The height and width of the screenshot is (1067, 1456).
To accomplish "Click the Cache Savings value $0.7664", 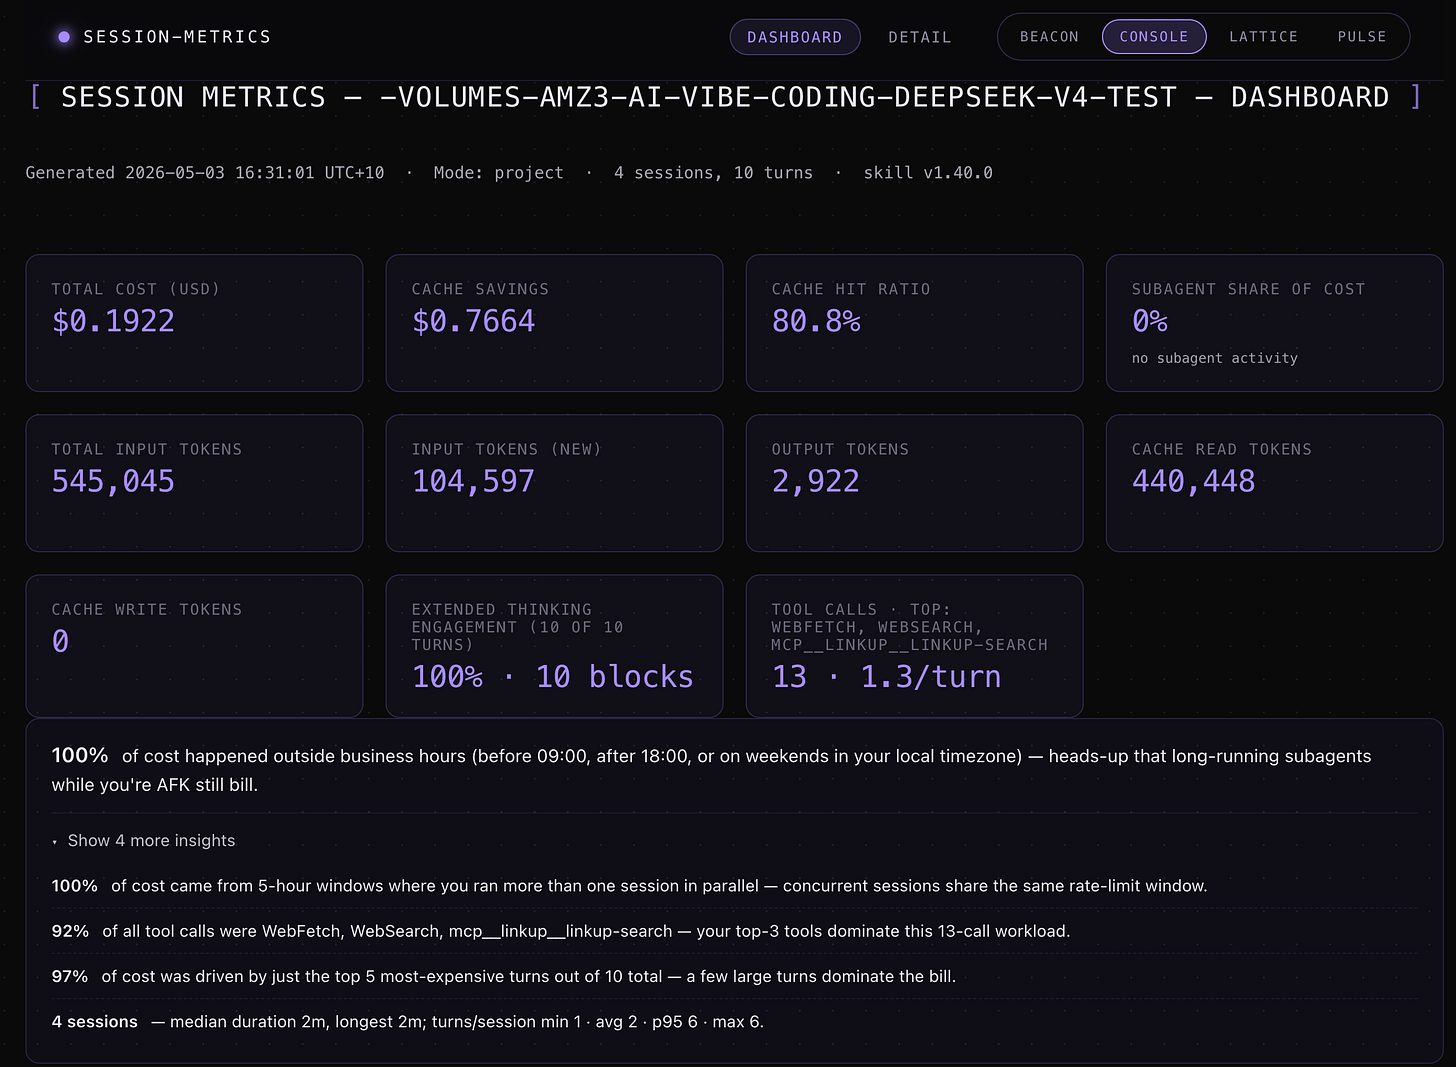I will (x=473, y=321).
